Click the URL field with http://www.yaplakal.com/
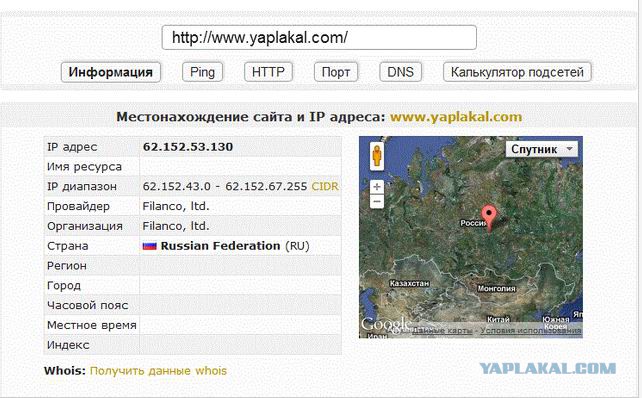Image resolution: width=642 pixels, height=398 pixels. click(319, 38)
